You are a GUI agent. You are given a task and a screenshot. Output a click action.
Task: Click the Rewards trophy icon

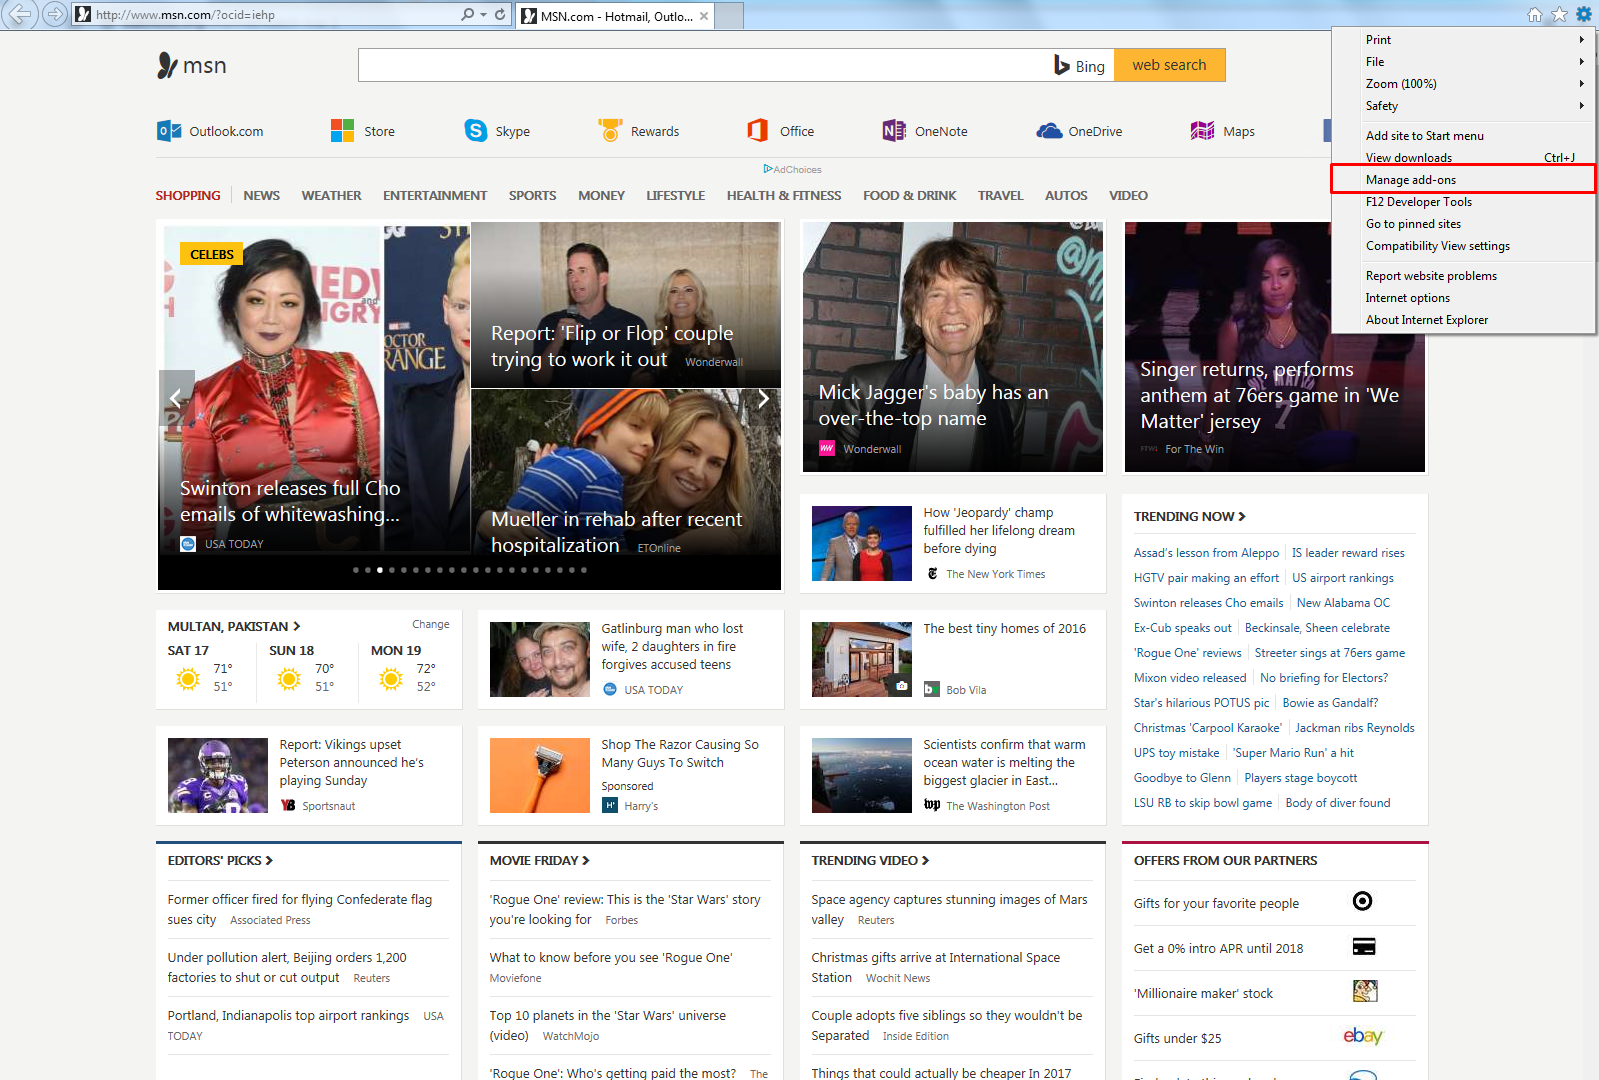point(610,130)
